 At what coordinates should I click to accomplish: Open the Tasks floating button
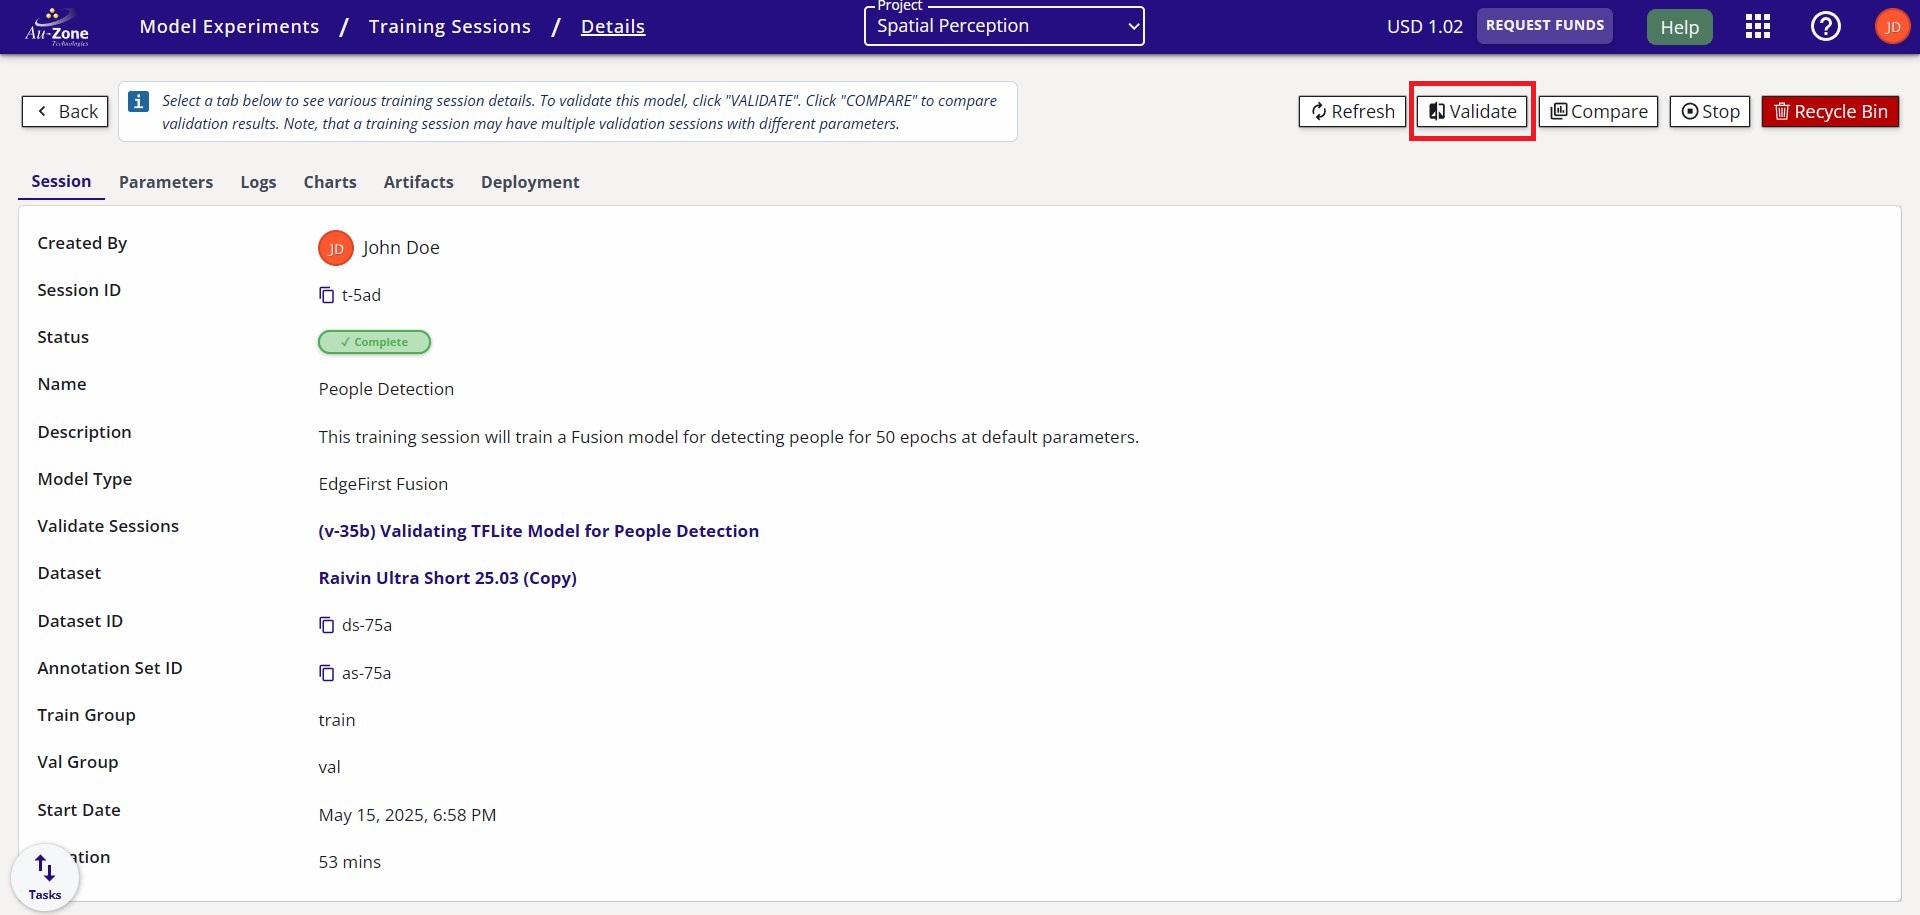coord(45,877)
